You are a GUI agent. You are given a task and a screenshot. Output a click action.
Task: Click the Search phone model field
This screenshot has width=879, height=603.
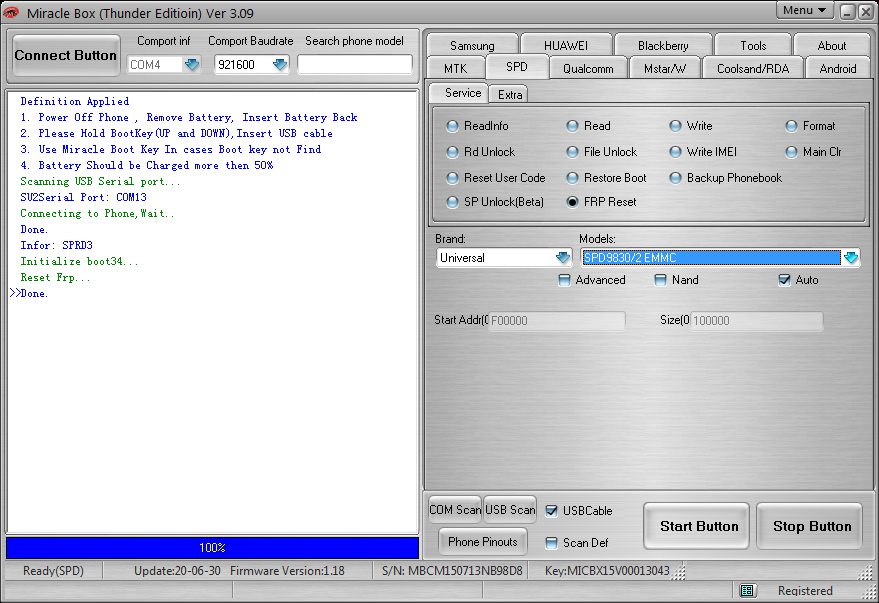click(355, 64)
